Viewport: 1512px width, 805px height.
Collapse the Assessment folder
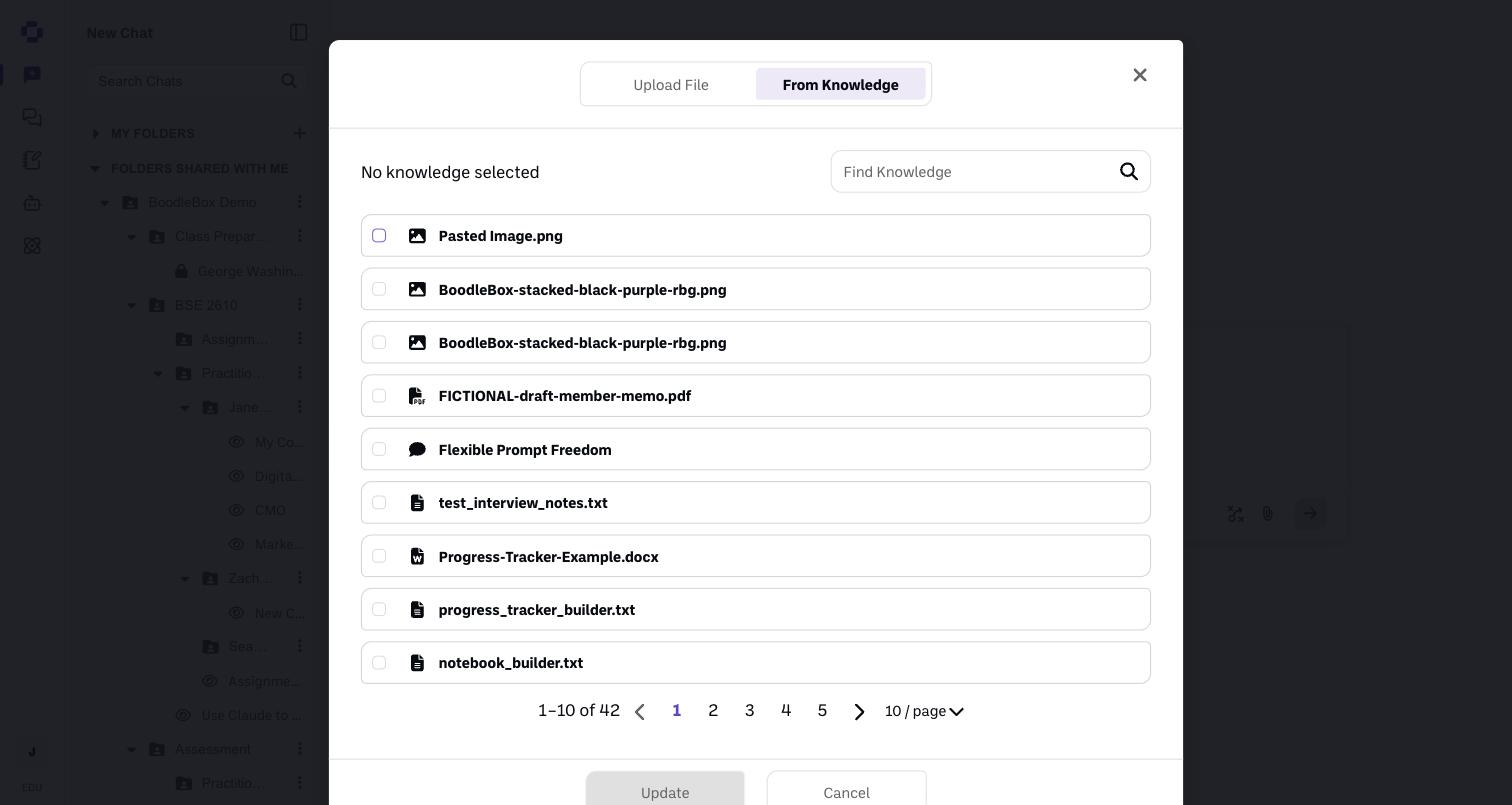(x=132, y=749)
